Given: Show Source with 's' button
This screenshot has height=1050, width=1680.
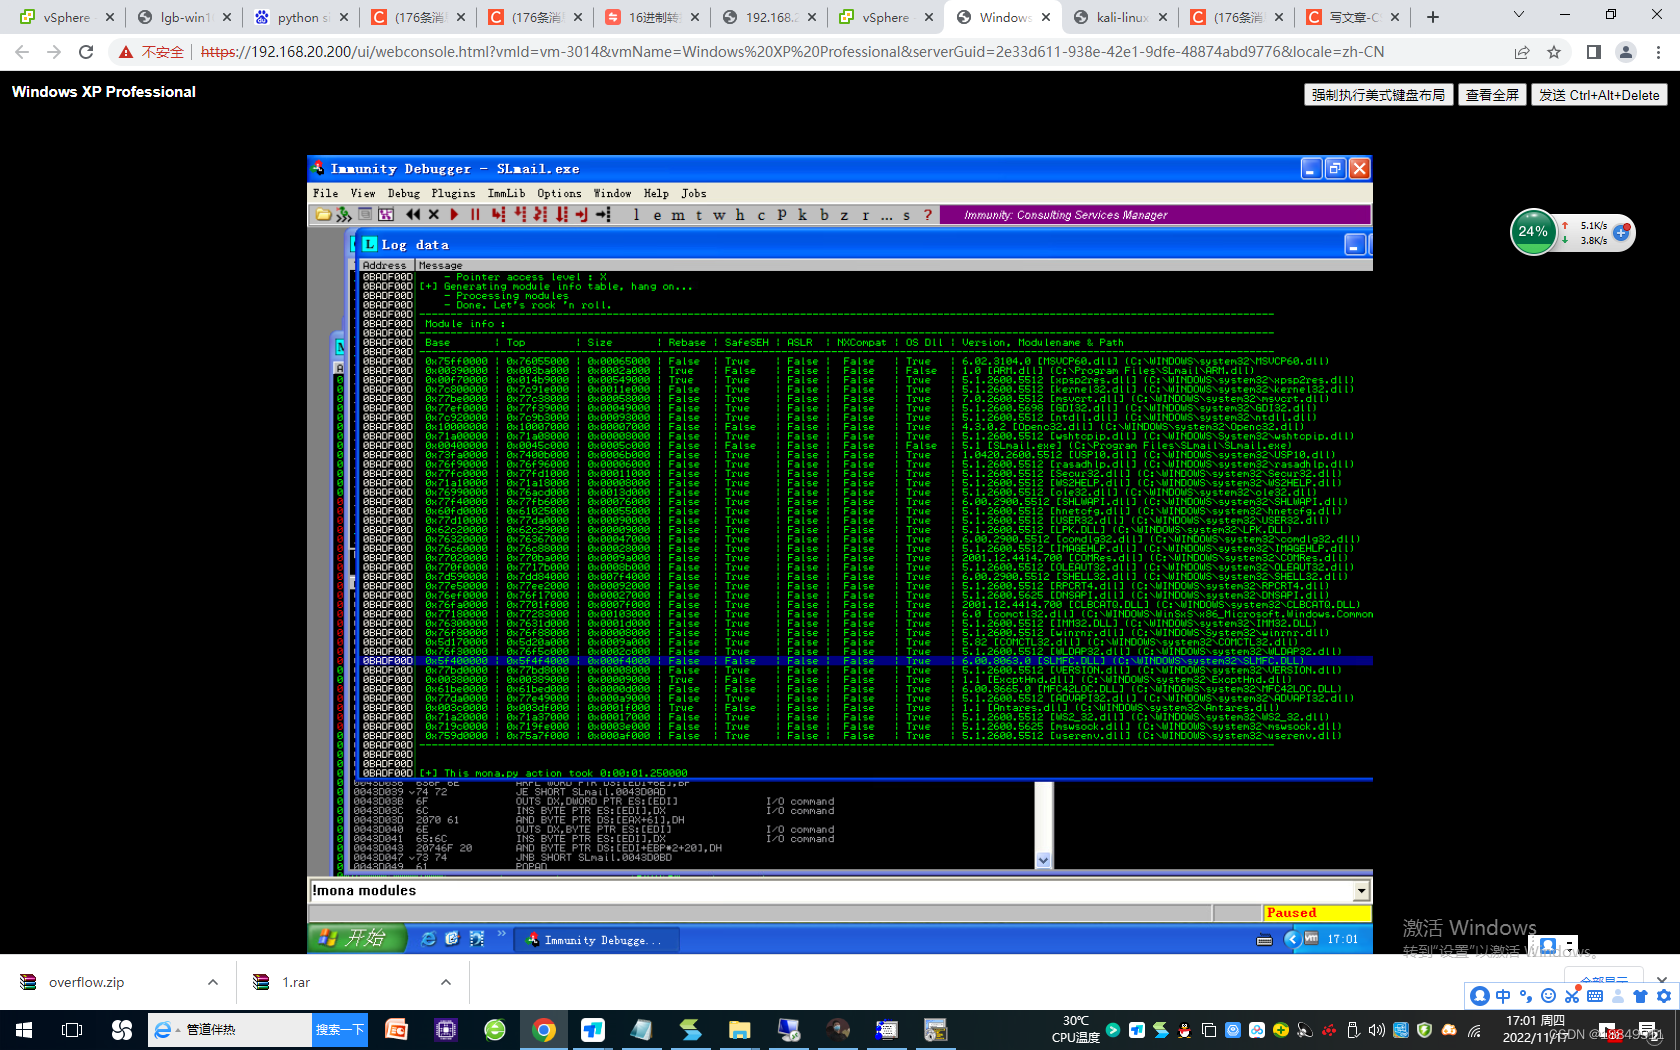Looking at the screenshot, I should tap(907, 214).
